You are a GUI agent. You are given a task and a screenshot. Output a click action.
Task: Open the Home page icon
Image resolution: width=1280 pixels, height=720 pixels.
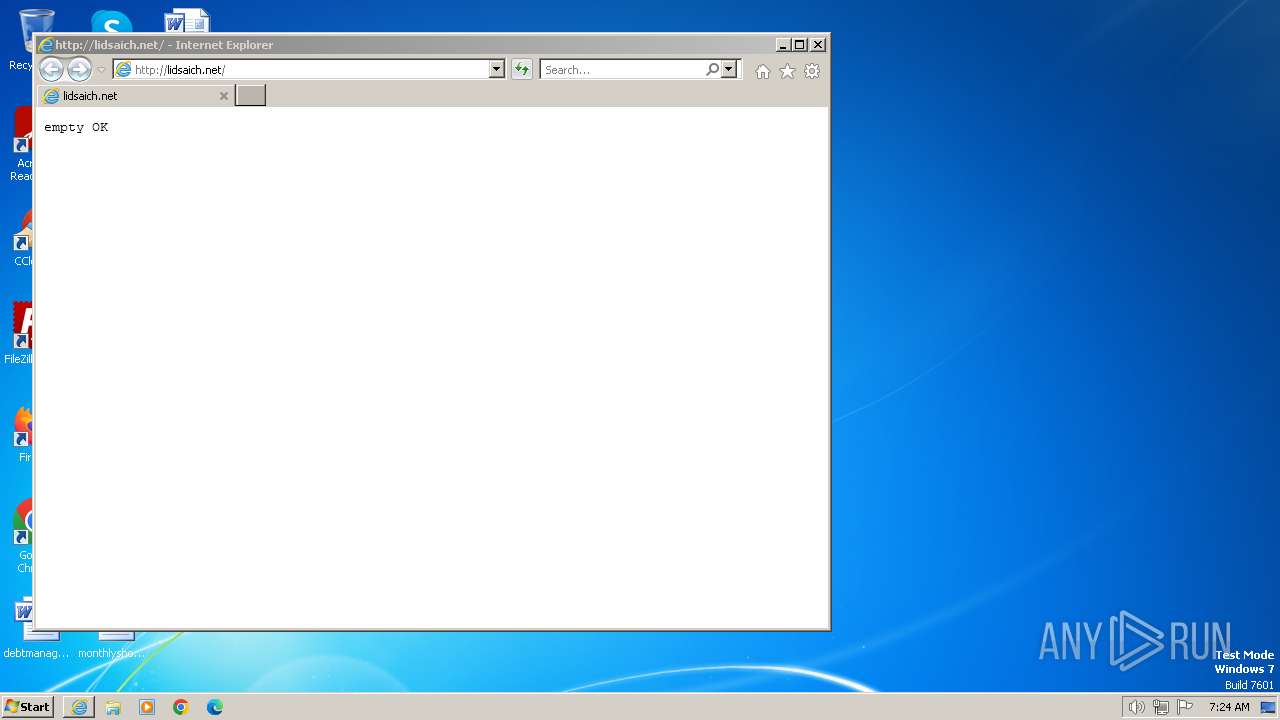pos(763,71)
